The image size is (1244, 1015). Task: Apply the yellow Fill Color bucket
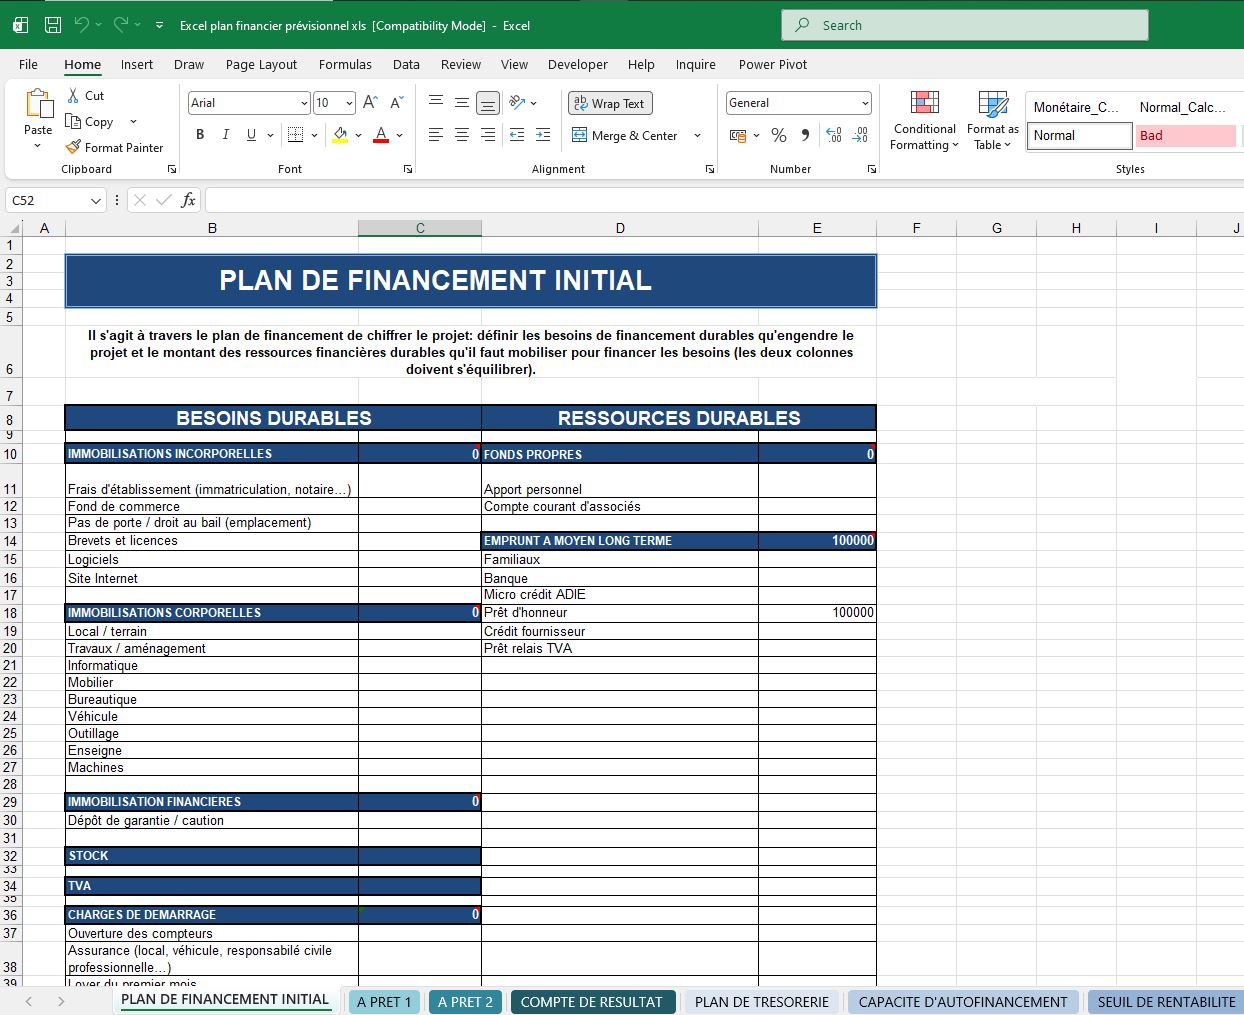tap(340, 135)
